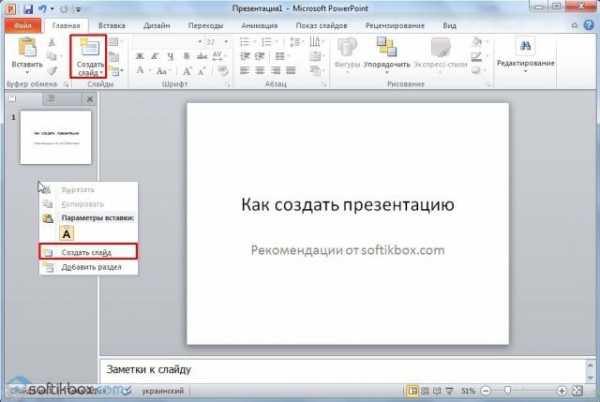Viewport: 600px width, 402px height.
Task: Open PowerPoint help question mark icon
Action: (589, 25)
